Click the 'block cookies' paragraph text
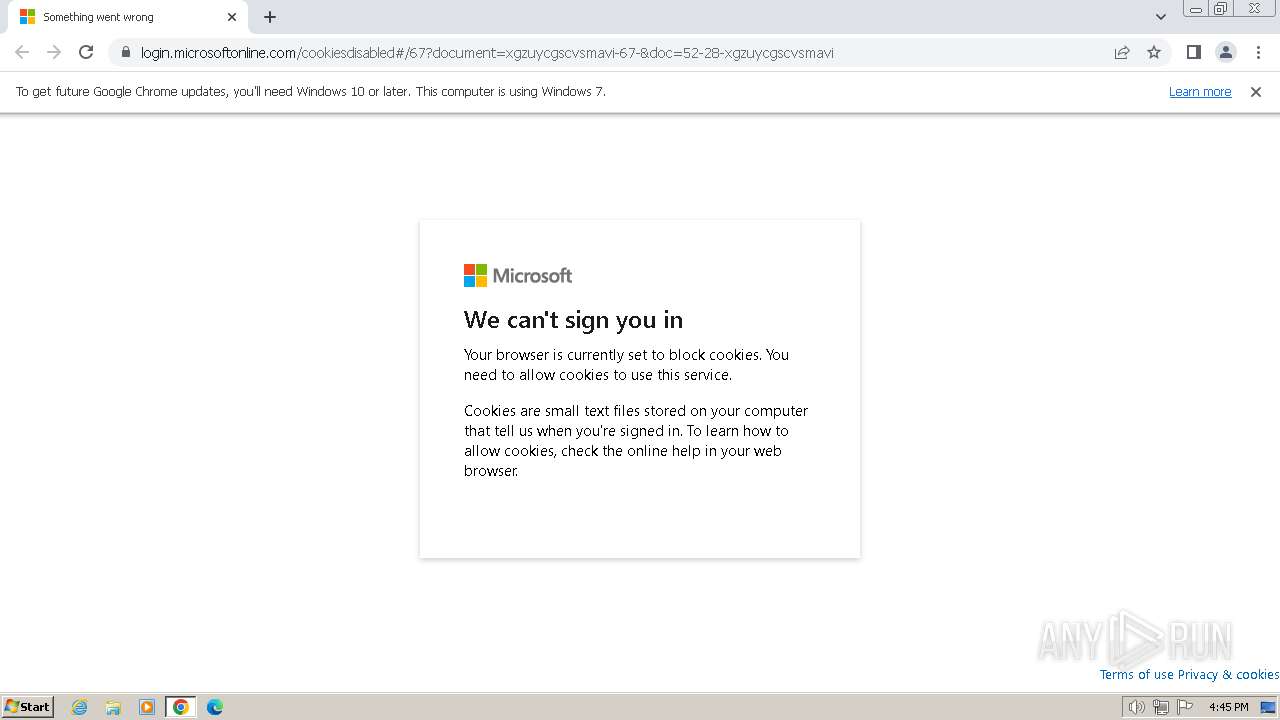 pyautogui.click(x=626, y=365)
